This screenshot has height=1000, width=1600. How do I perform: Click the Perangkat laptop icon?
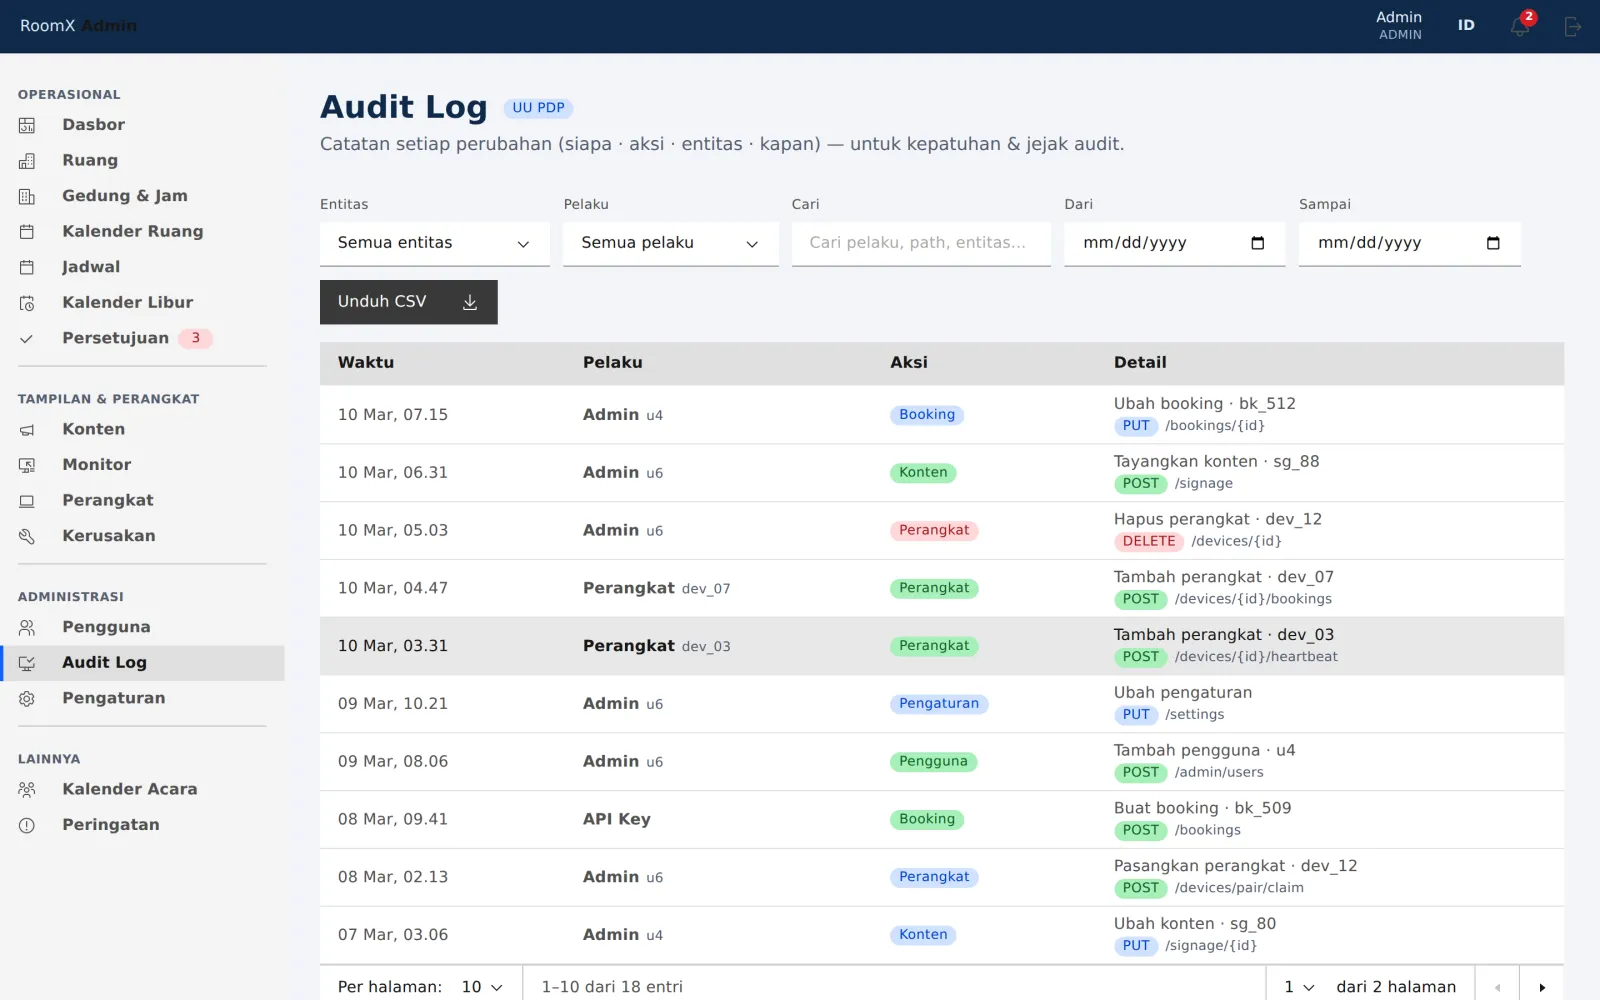[27, 500]
